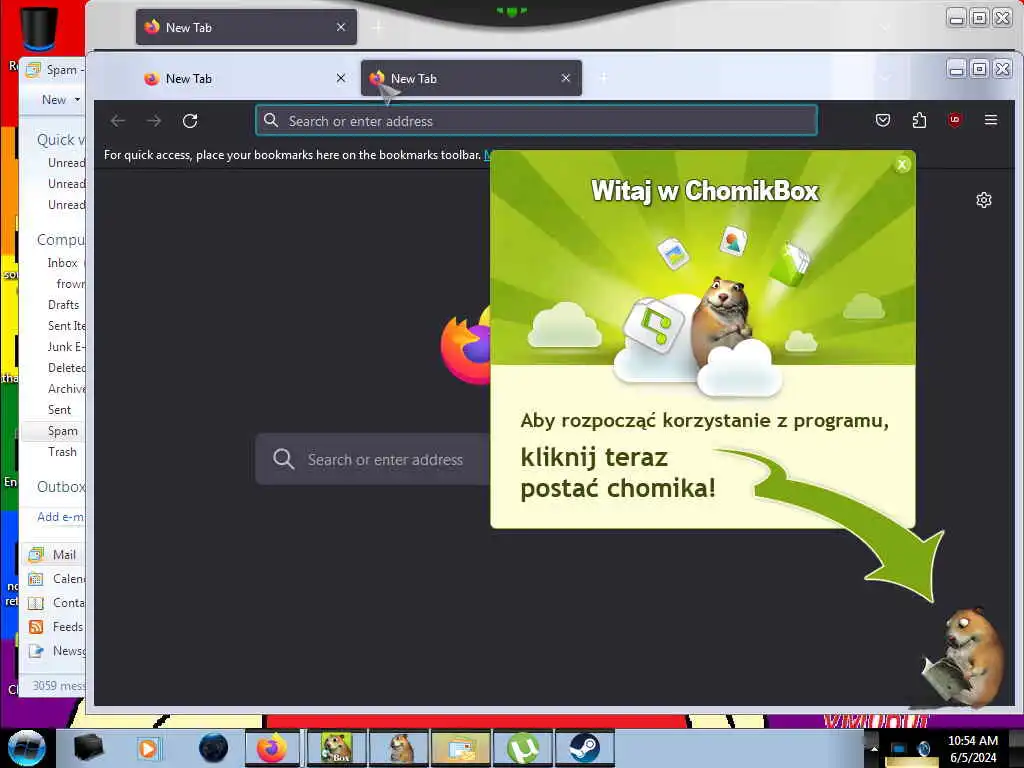Switch to Mail view in mail sidebar

54,554
